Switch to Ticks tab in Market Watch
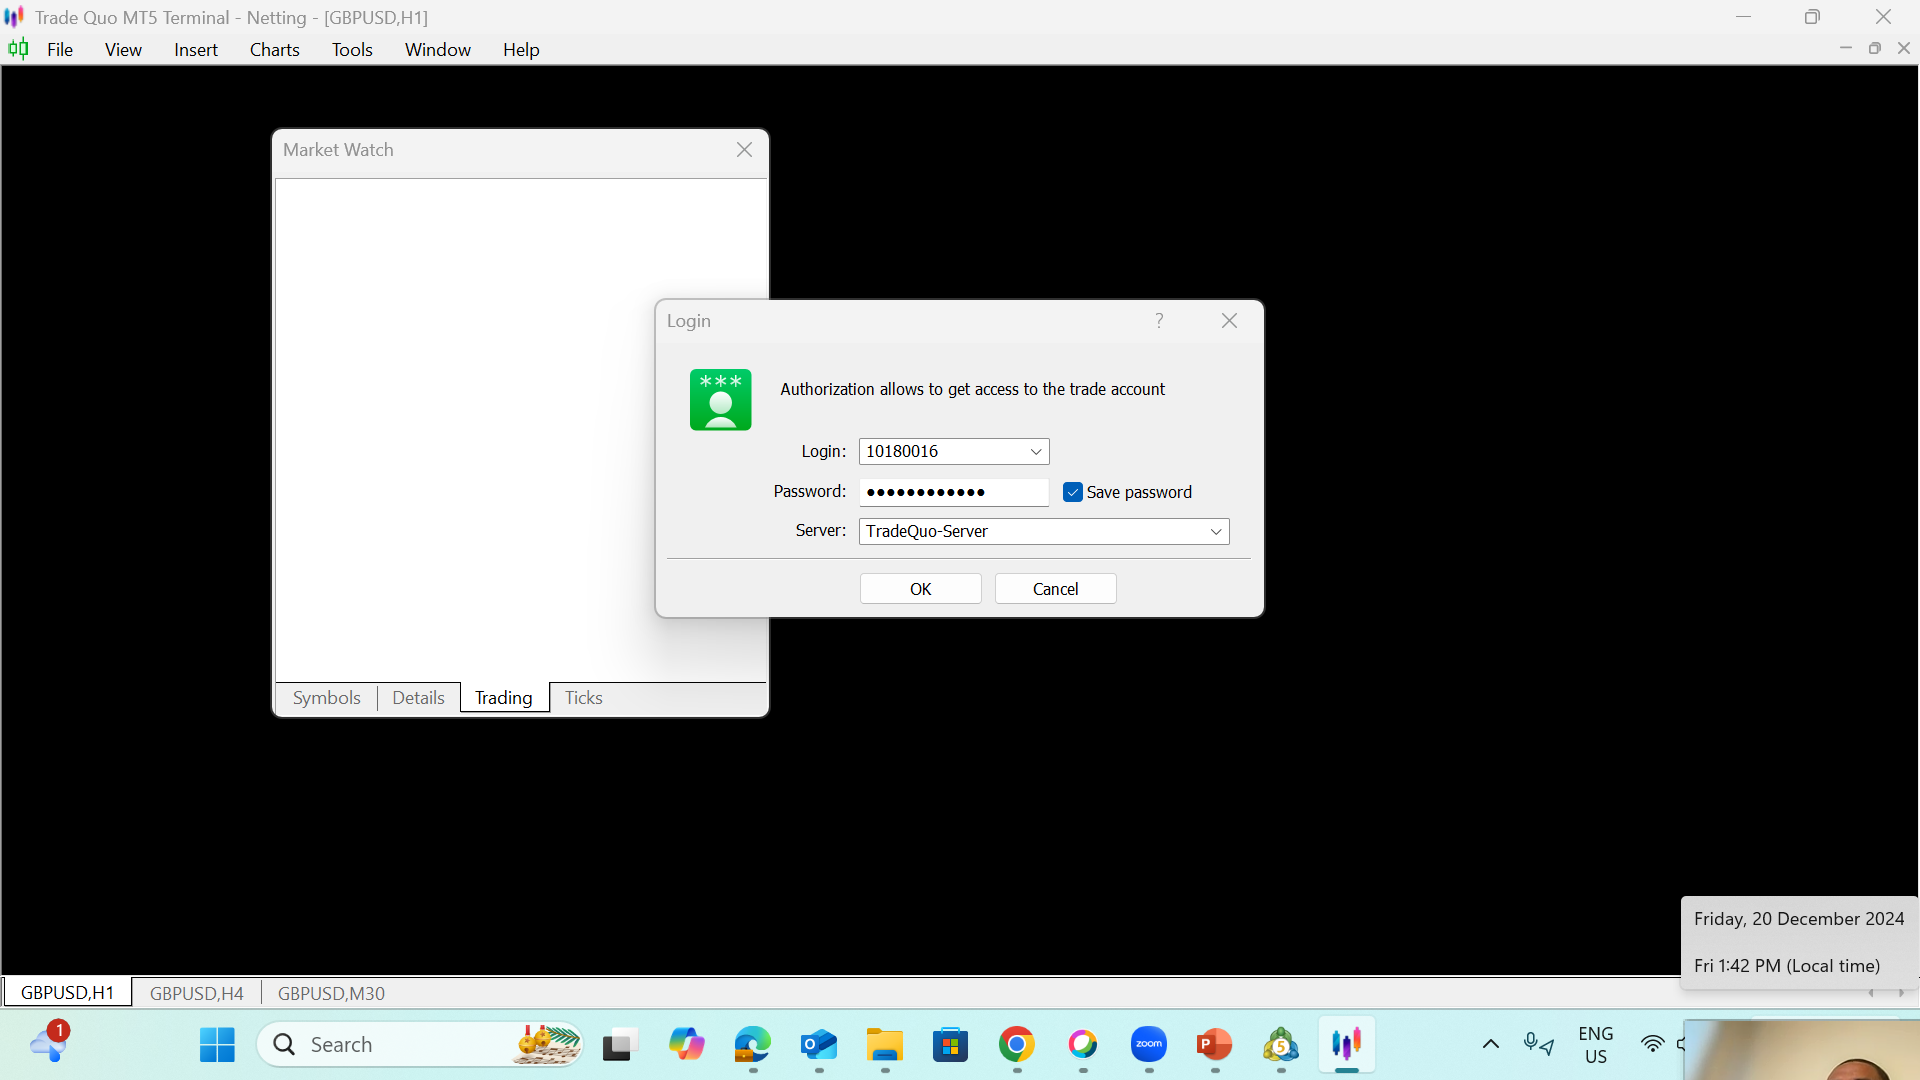Image resolution: width=1920 pixels, height=1080 pixels. [583, 698]
